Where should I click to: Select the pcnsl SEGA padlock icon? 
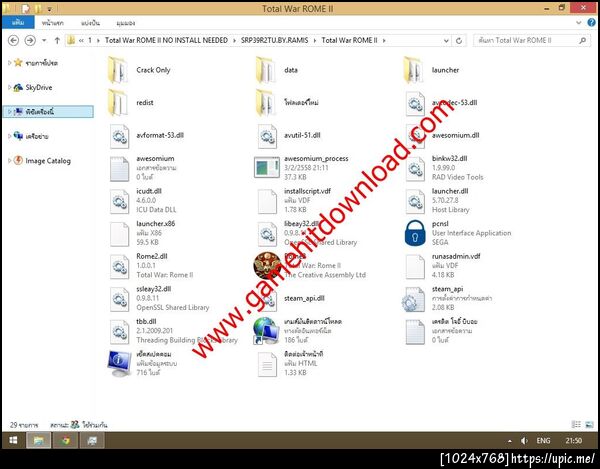coord(415,233)
